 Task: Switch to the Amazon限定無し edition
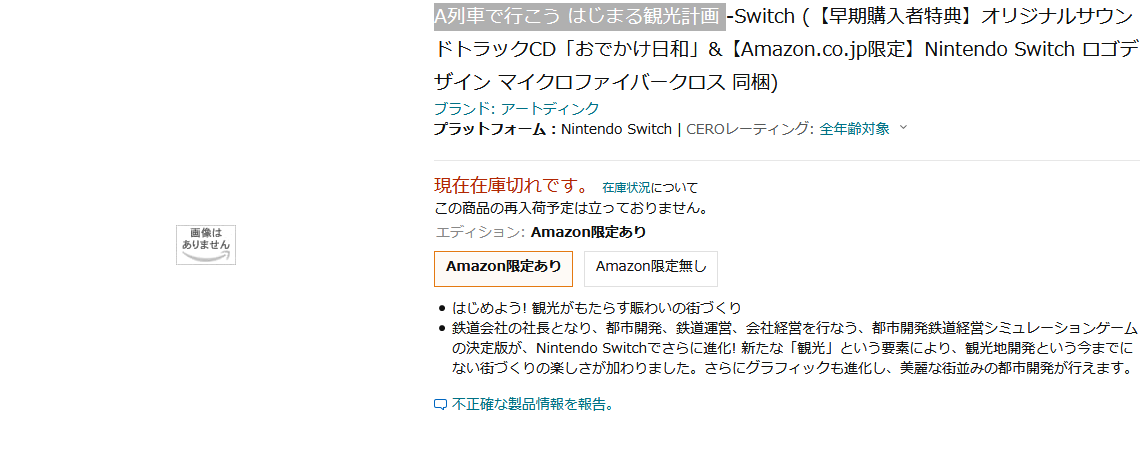coord(650,267)
